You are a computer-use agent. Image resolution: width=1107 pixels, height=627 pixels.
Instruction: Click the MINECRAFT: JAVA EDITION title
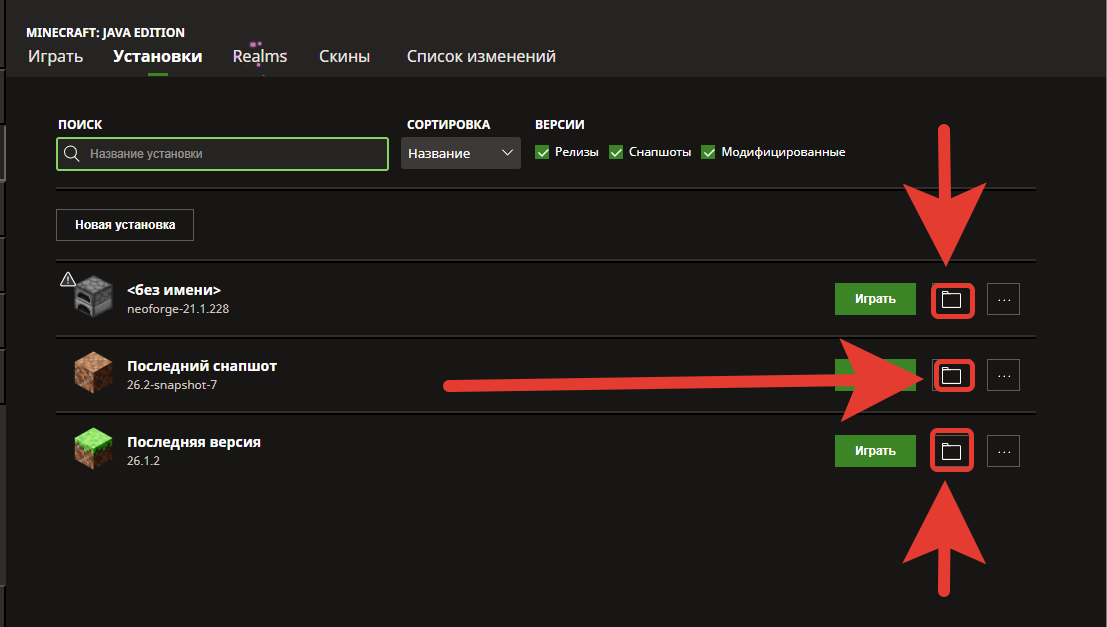[x=105, y=32]
